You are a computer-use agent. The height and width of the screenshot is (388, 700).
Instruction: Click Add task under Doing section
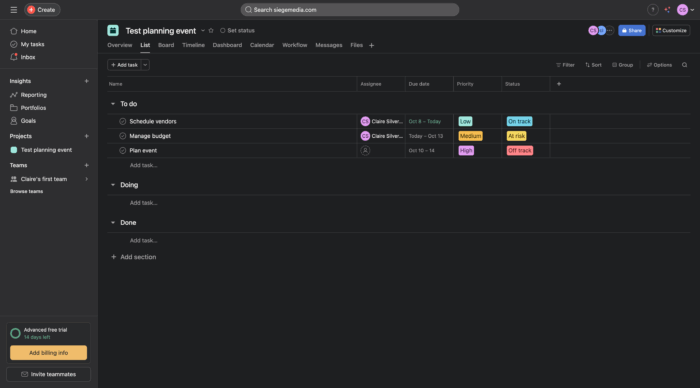click(143, 203)
